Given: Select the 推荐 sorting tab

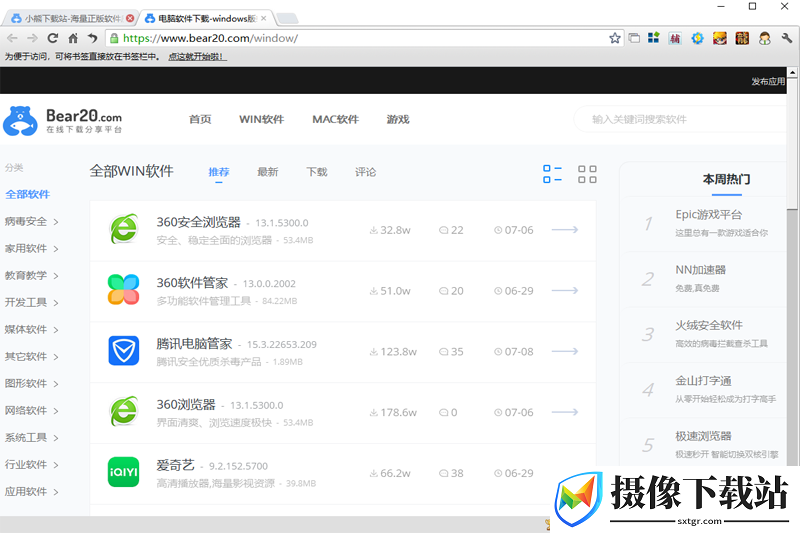Looking at the screenshot, I should [x=219, y=172].
